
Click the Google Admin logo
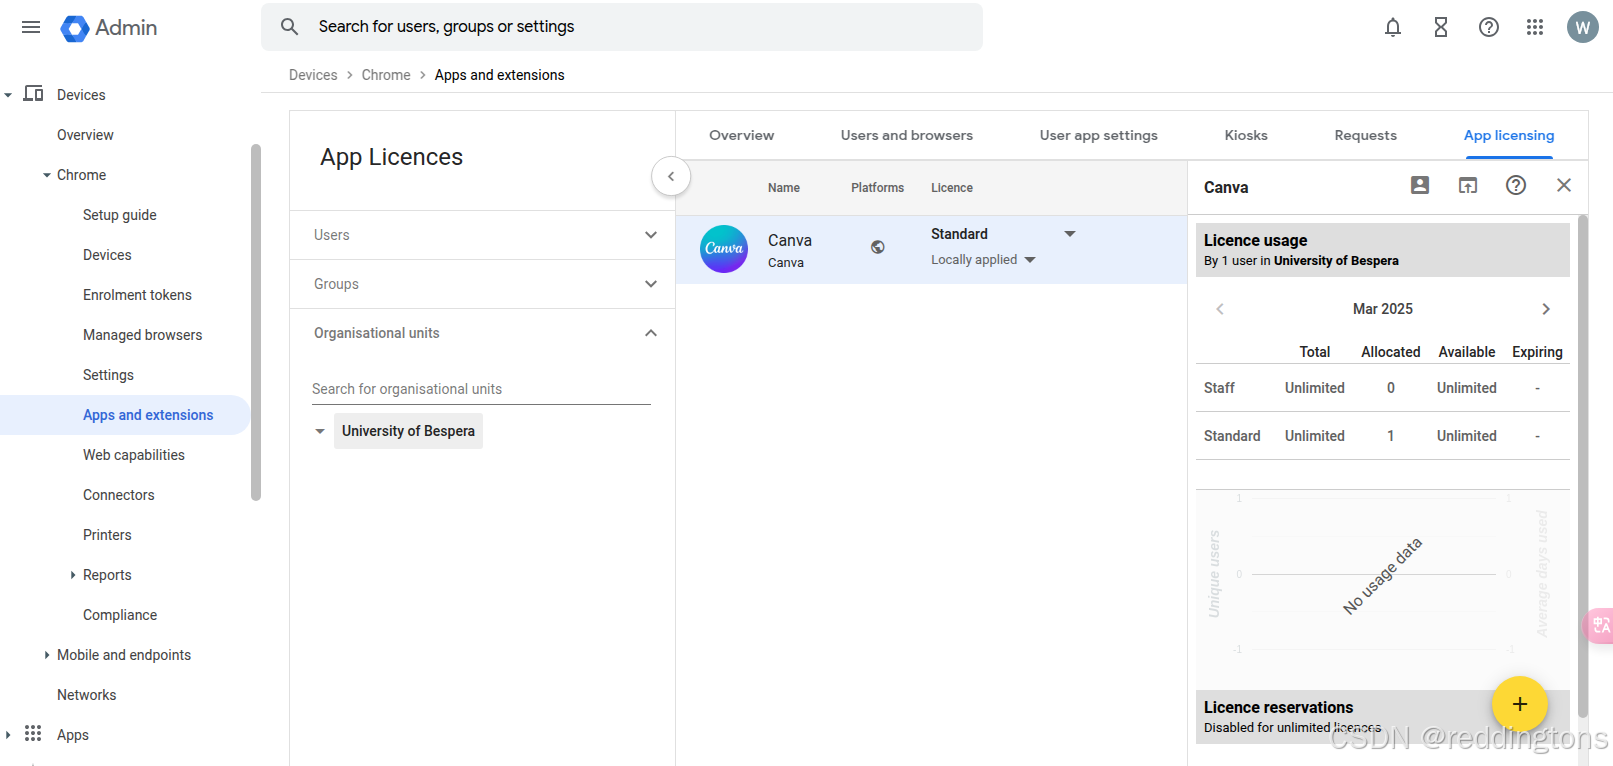tap(108, 28)
